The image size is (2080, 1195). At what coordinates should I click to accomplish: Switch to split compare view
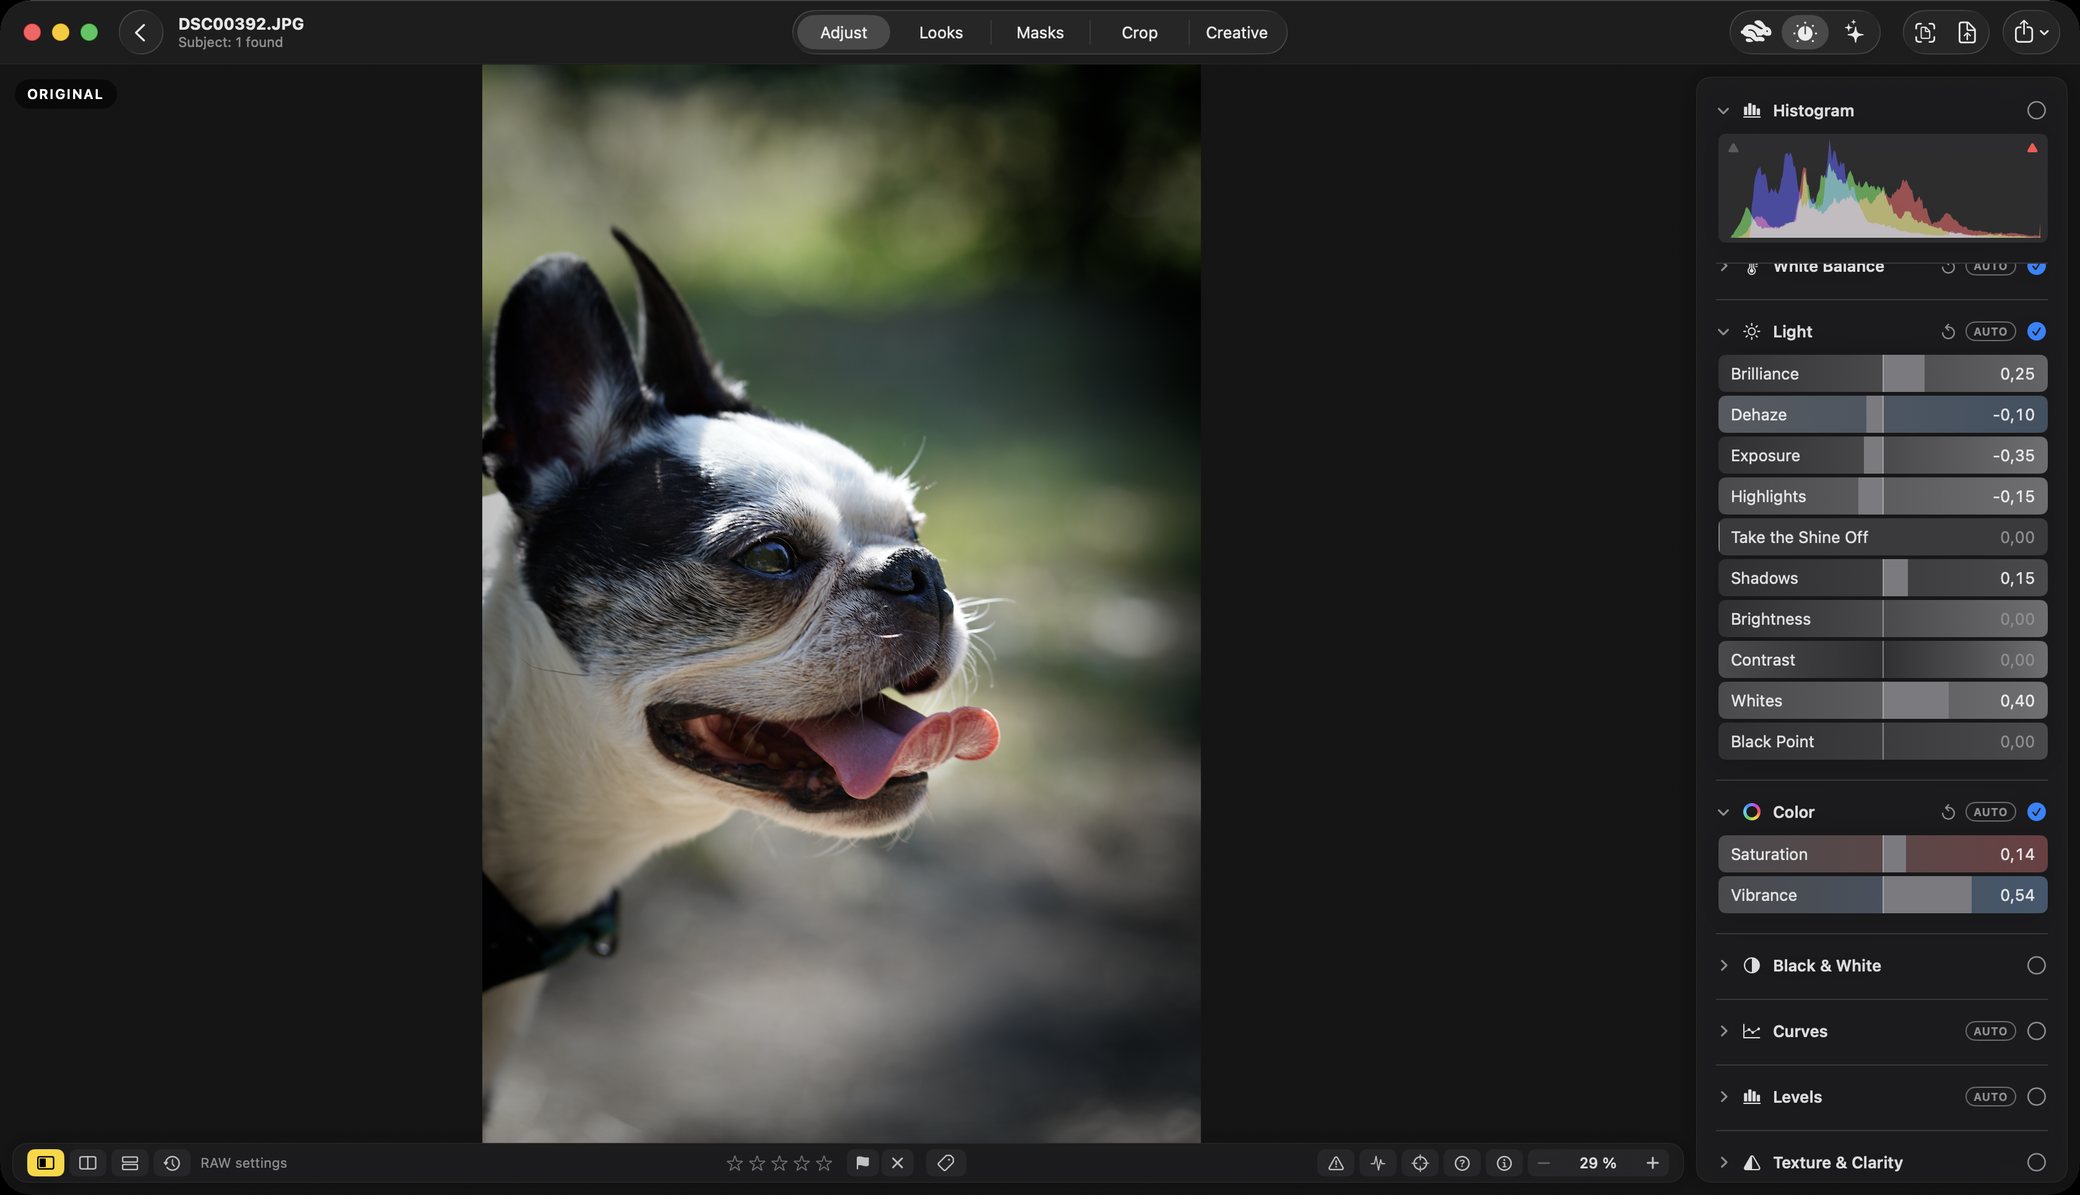coord(88,1163)
